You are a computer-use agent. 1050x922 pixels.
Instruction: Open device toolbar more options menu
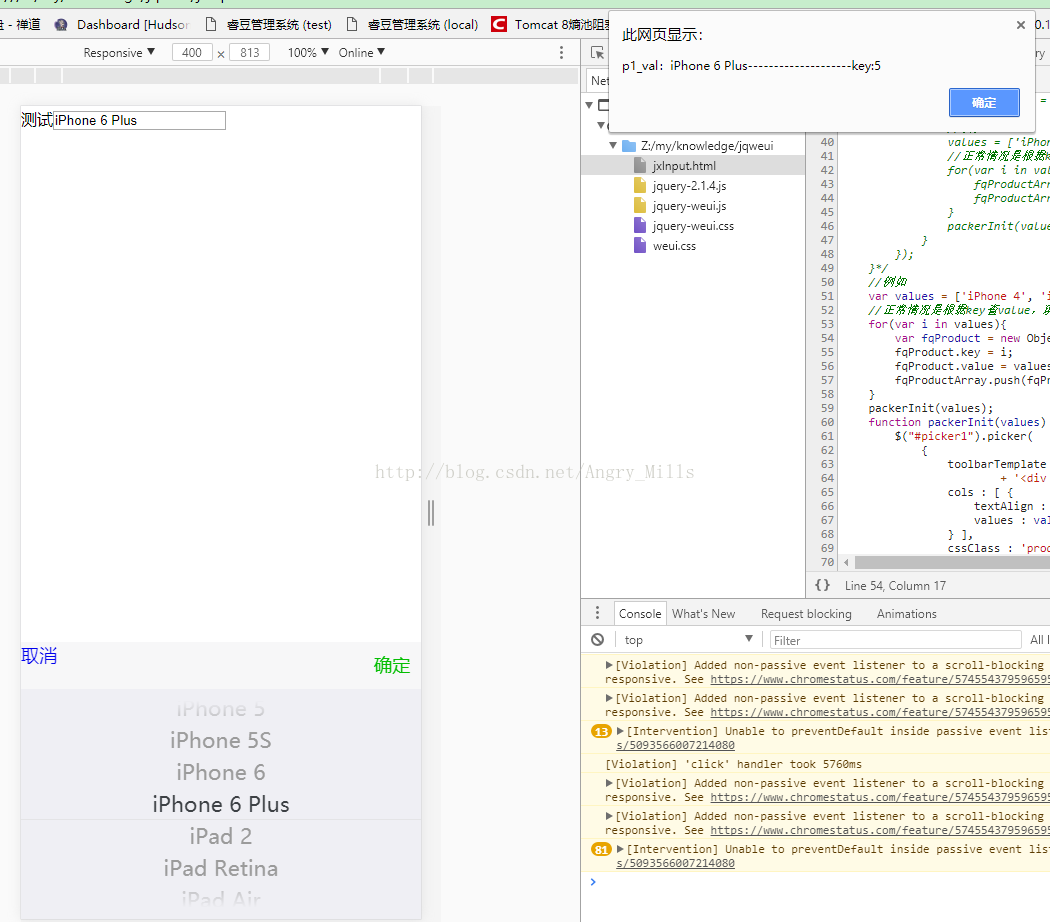point(561,52)
